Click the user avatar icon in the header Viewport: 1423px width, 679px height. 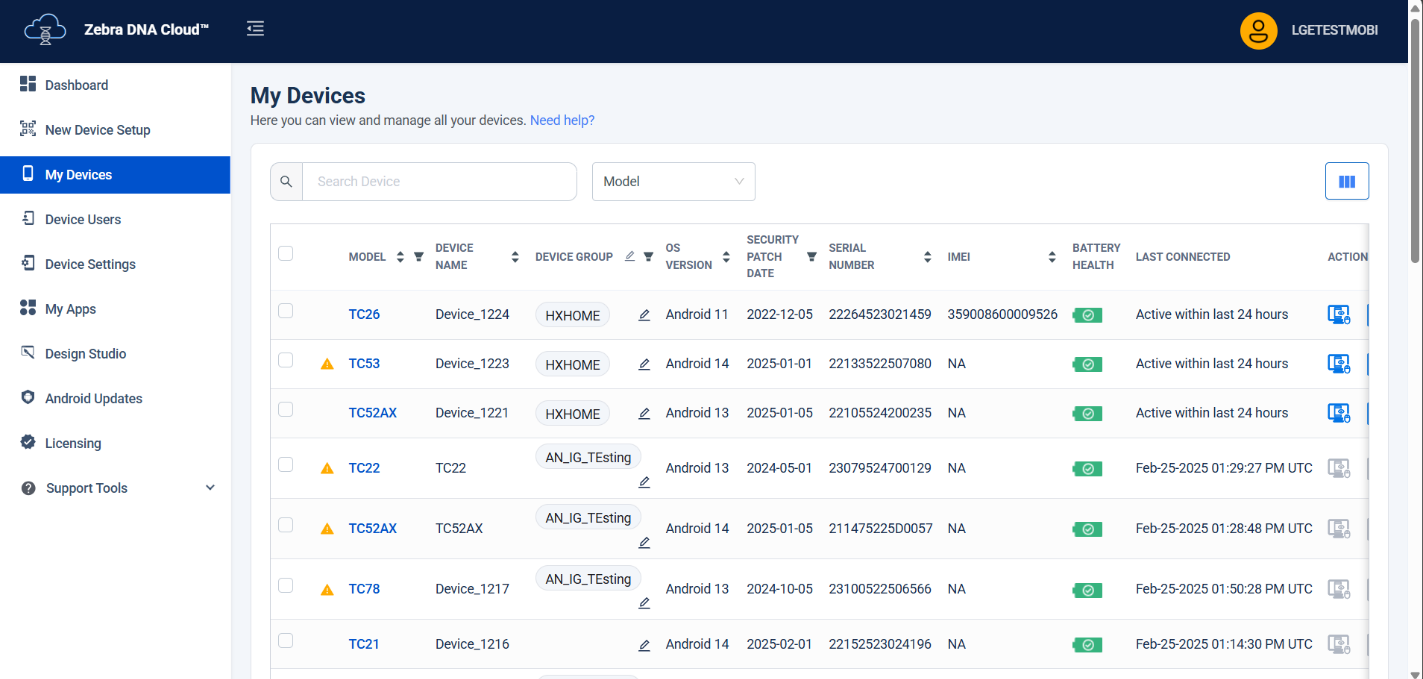(1258, 30)
